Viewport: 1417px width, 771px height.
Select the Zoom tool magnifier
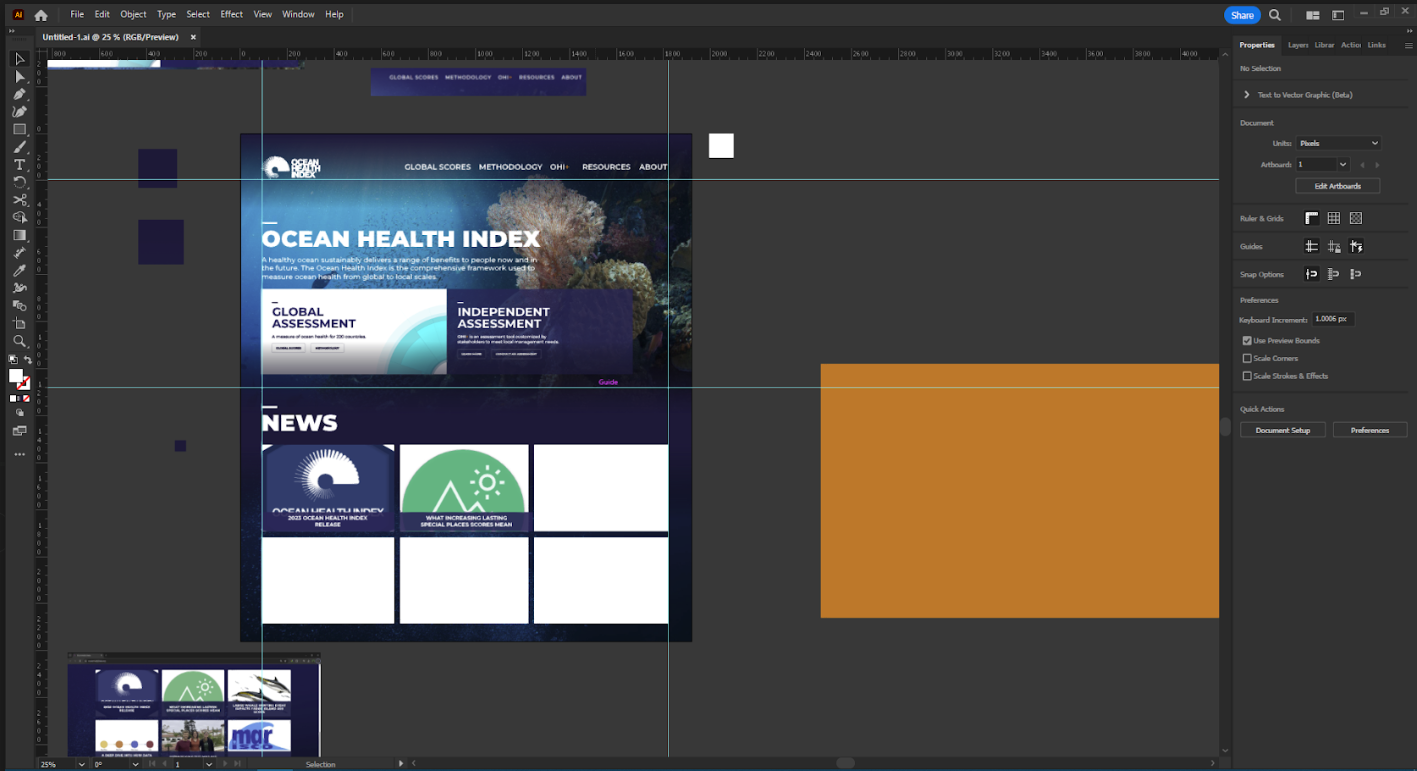(x=19, y=341)
